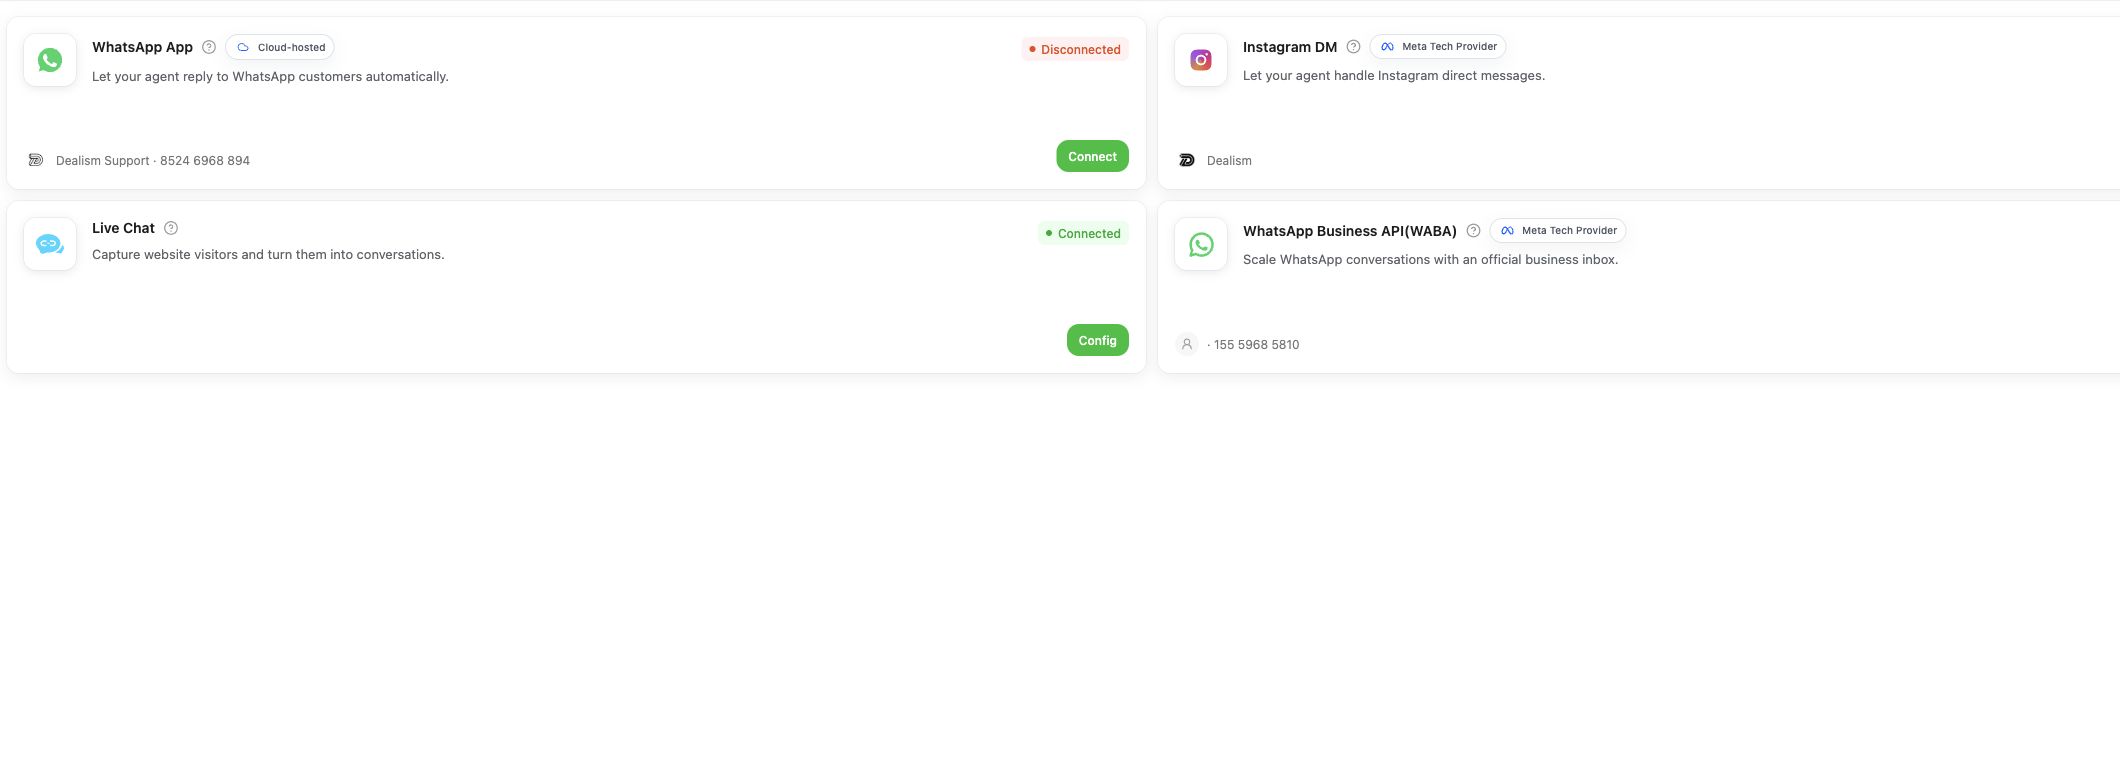Click the Instagram DM logo icon

click(x=1201, y=60)
